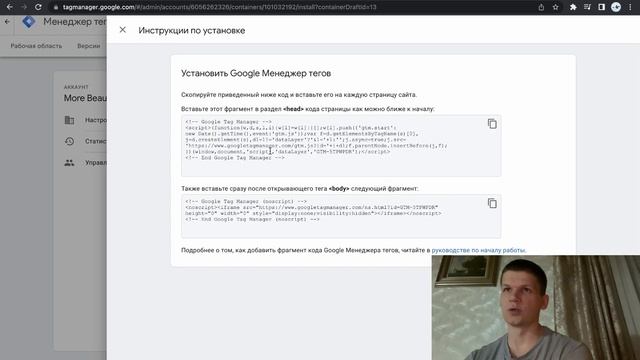Click the browser back arrow
The width and height of the screenshot is (640, 360).
pyautogui.click(x=9, y=7)
